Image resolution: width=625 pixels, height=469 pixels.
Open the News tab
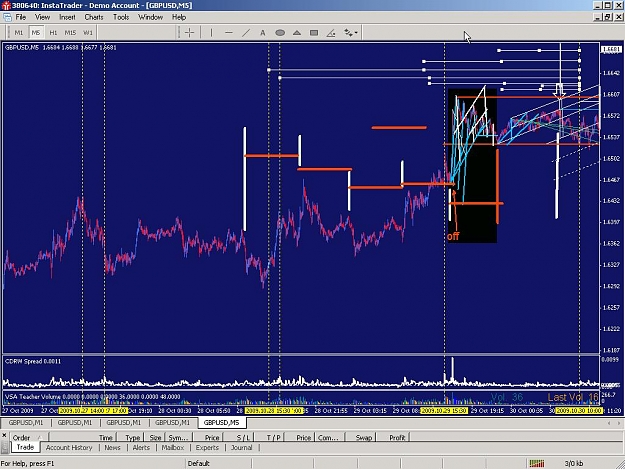point(112,447)
